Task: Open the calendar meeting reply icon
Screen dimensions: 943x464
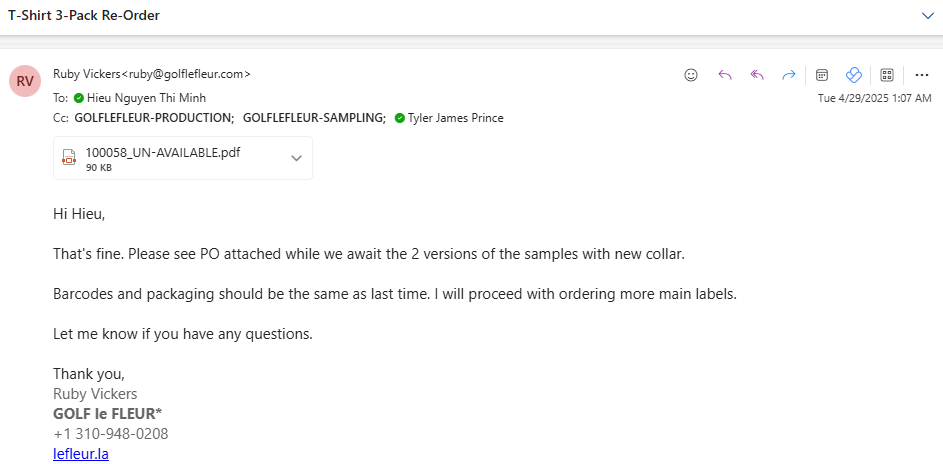Action: click(x=822, y=75)
